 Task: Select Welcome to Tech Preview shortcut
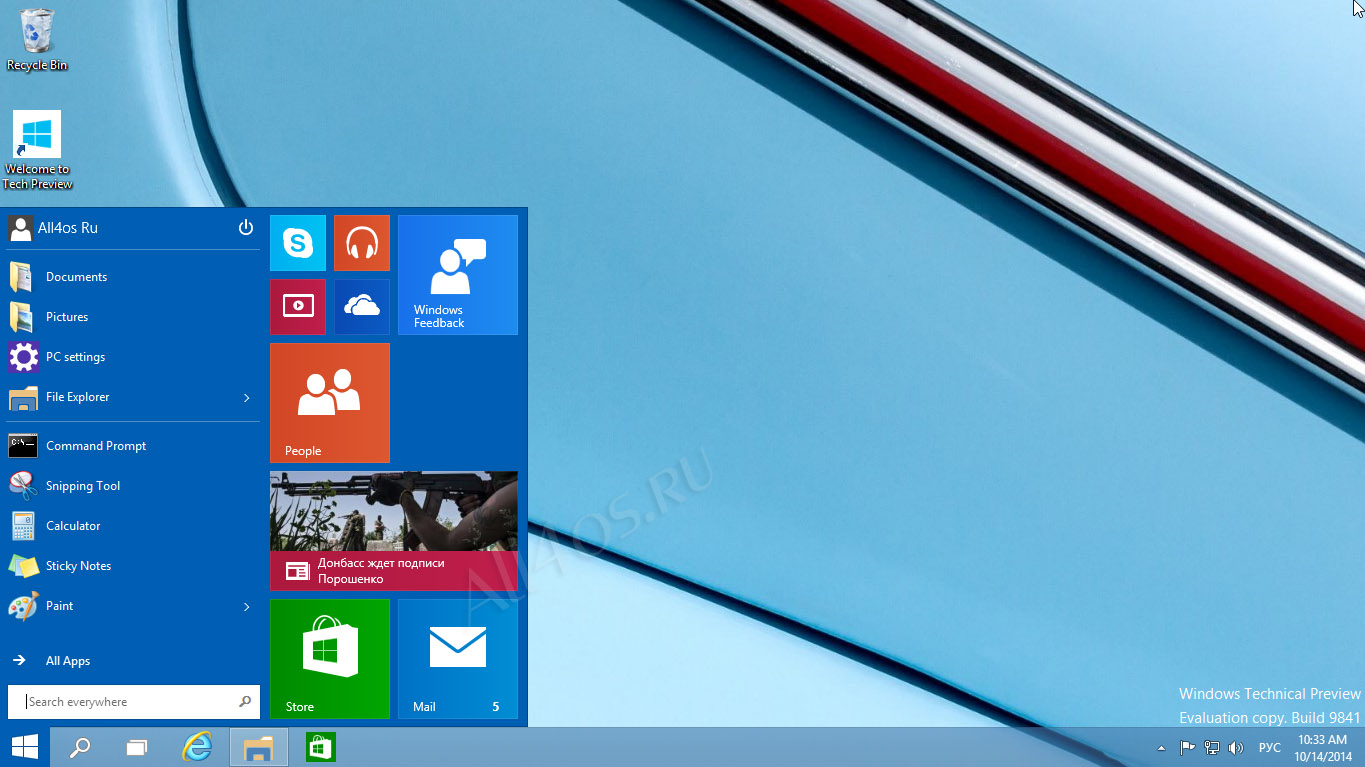(x=37, y=150)
